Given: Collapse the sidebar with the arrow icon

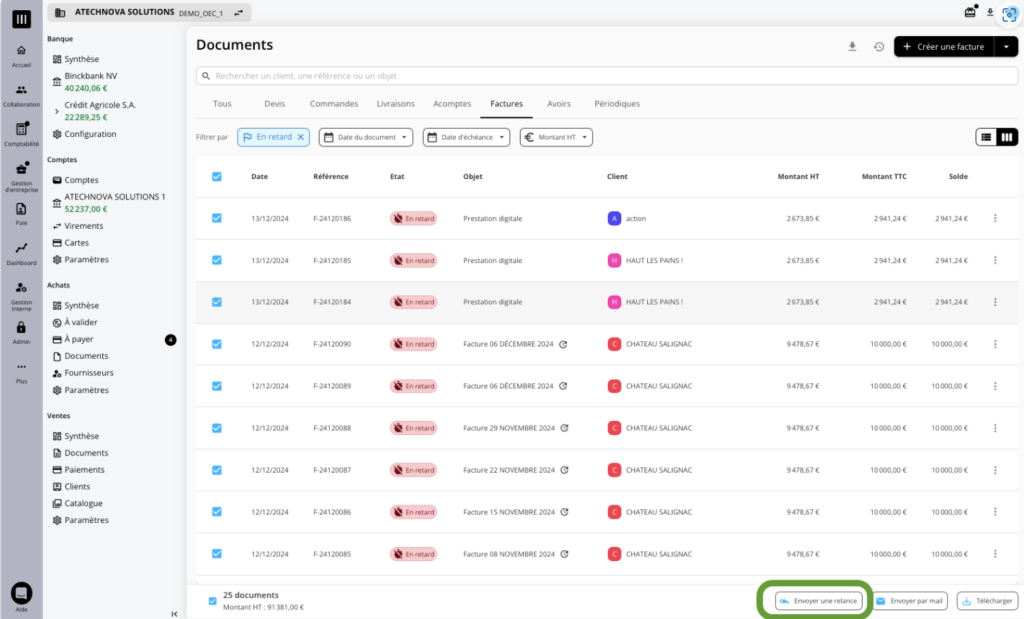Looking at the screenshot, I should [174, 614].
